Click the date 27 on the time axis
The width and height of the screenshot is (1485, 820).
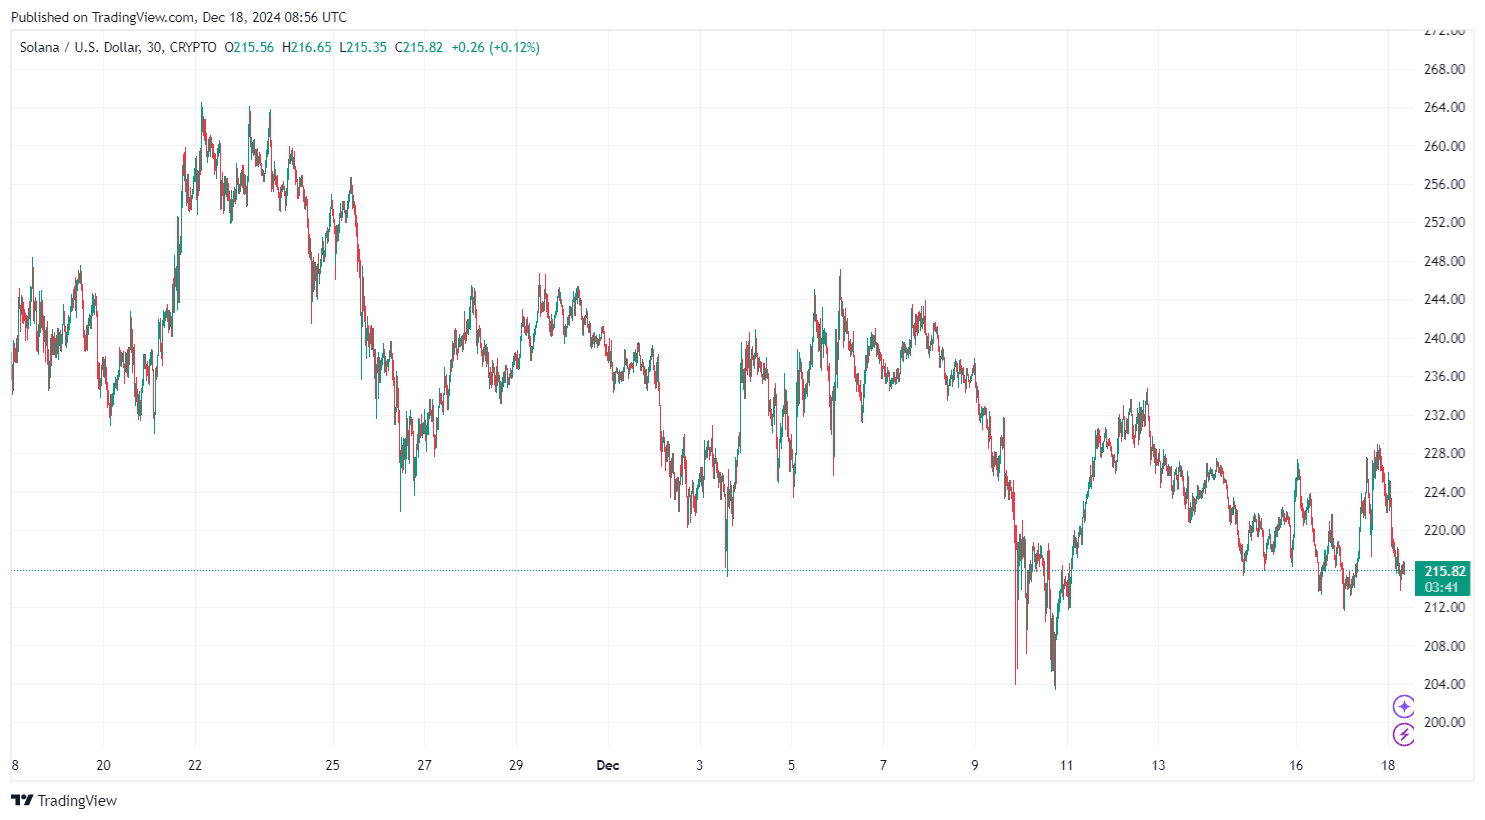(x=425, y=765)
